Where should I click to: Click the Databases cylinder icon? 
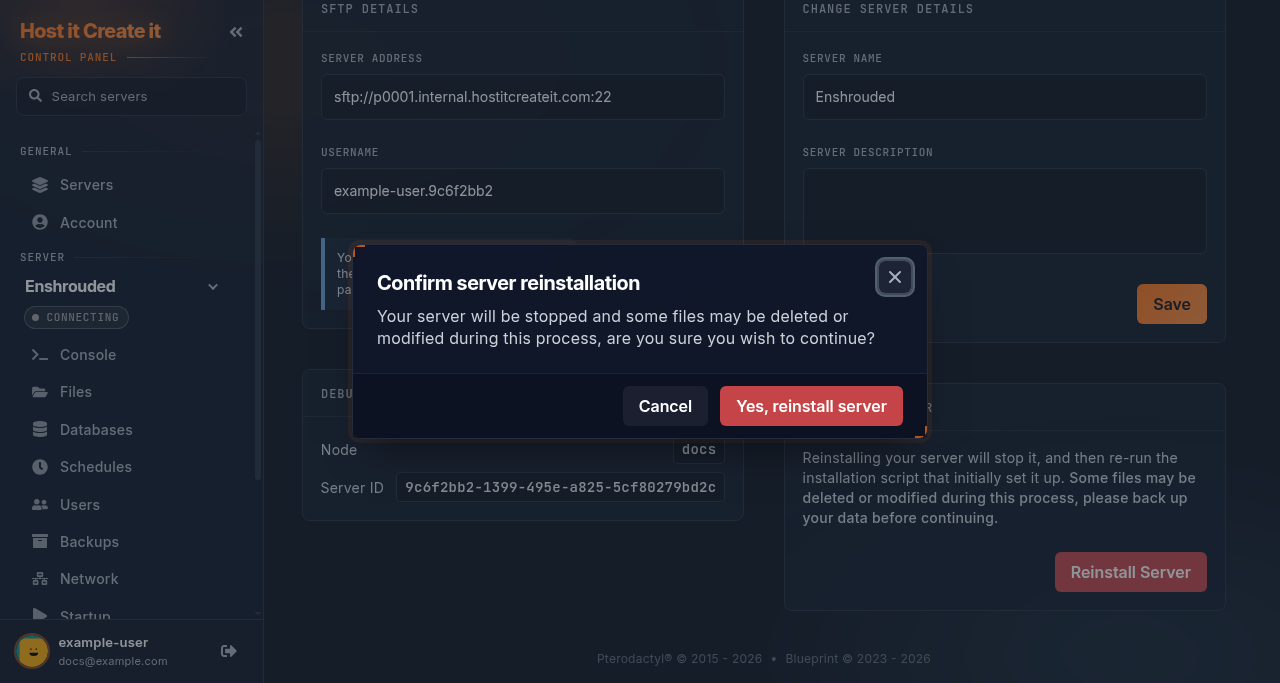(40, 430)
